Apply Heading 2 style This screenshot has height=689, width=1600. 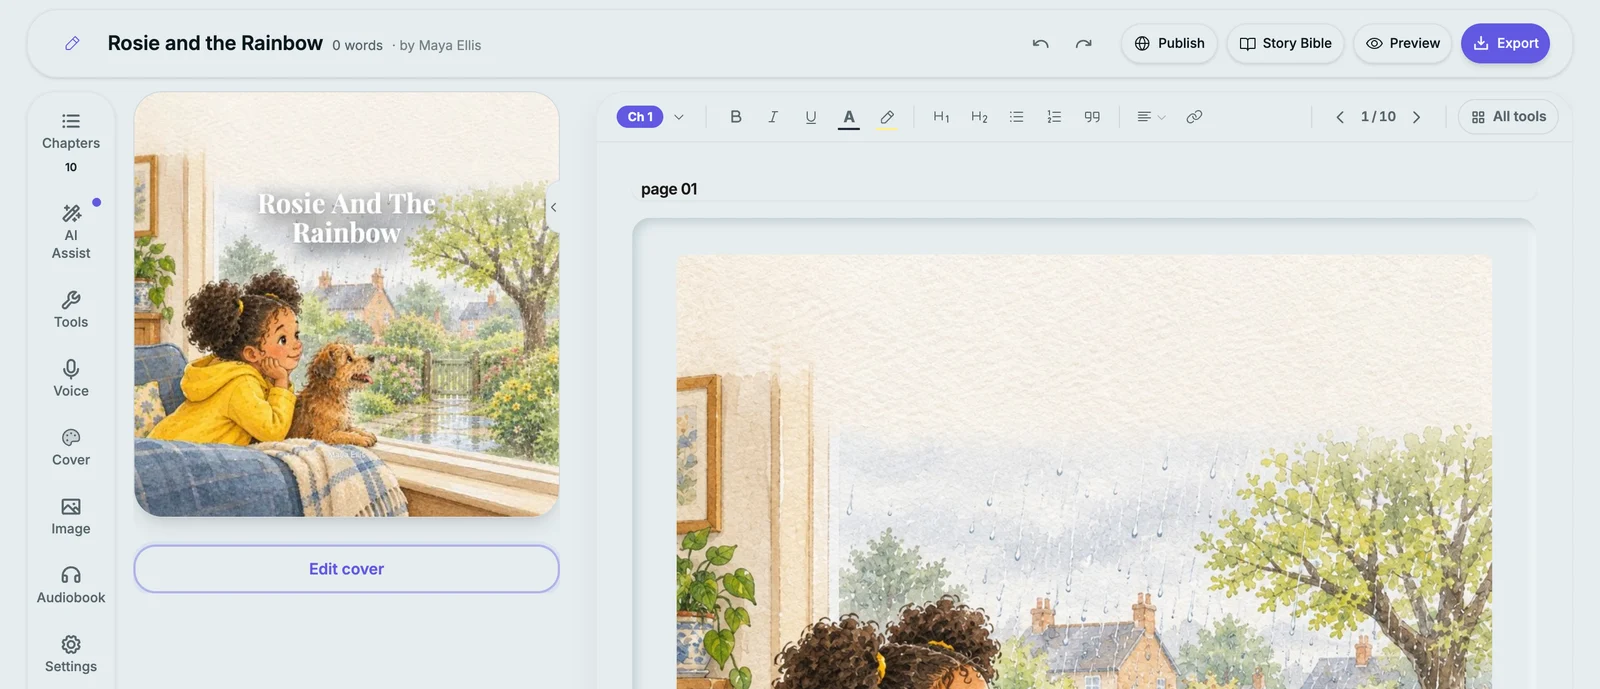pos(979,117)
